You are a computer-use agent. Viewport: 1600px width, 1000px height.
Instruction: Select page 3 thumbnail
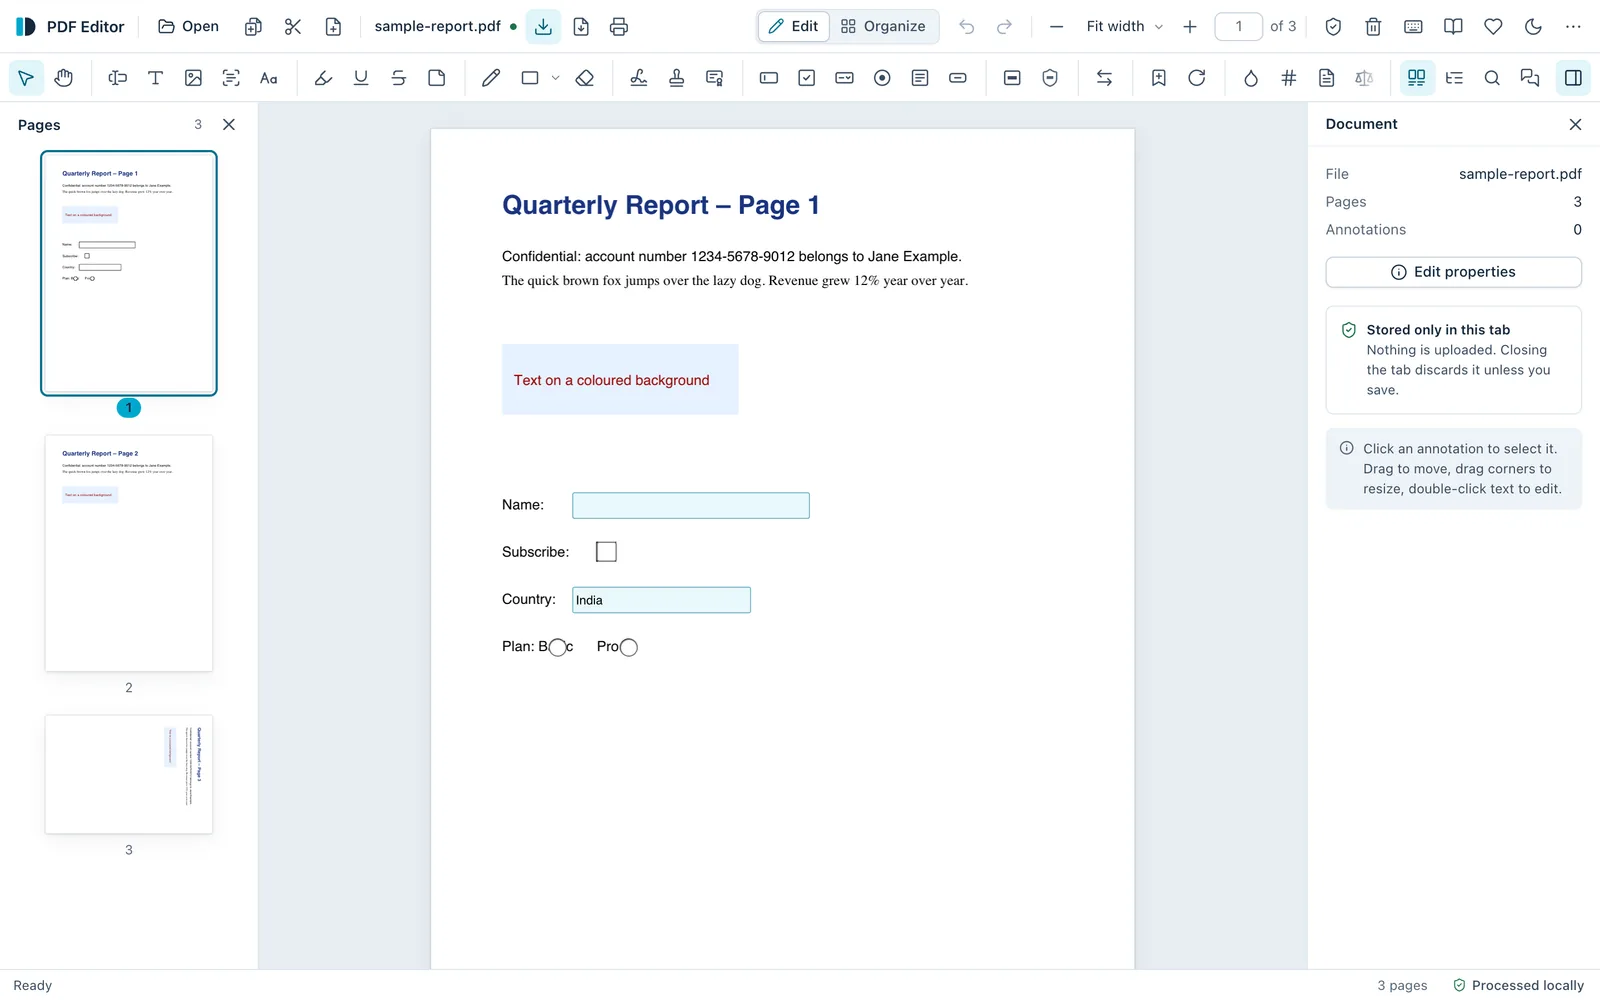(x=129, y=774)
